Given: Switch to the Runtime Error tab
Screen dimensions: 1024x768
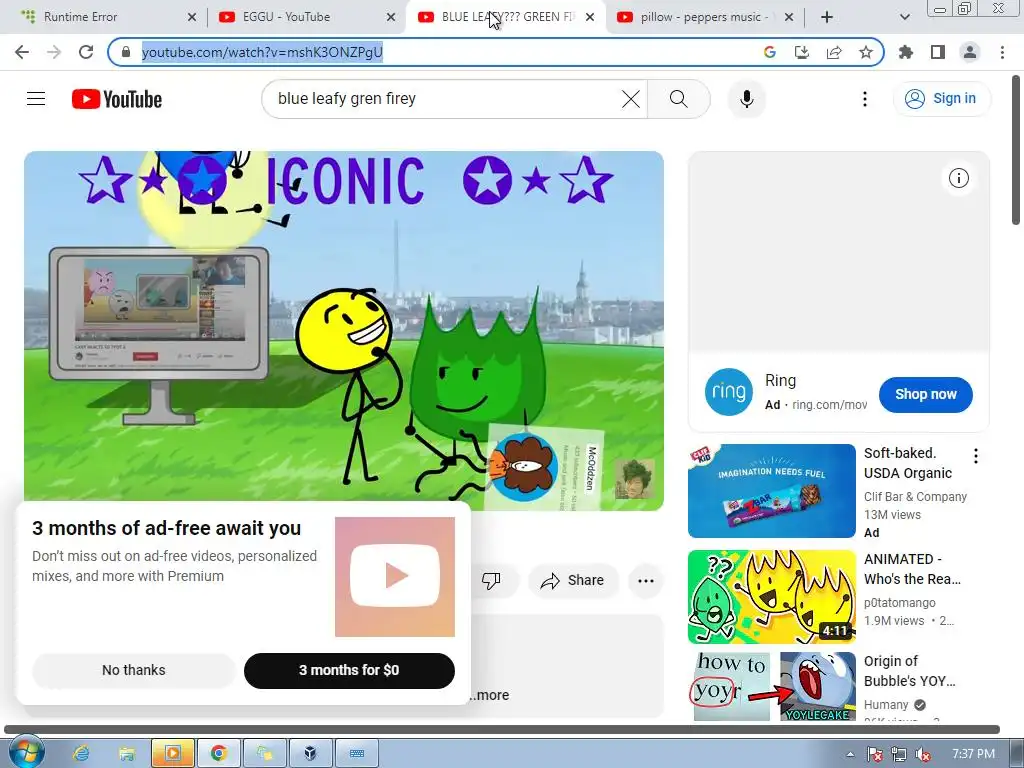Looking at the screenshot, I should [x=108, y=17].
